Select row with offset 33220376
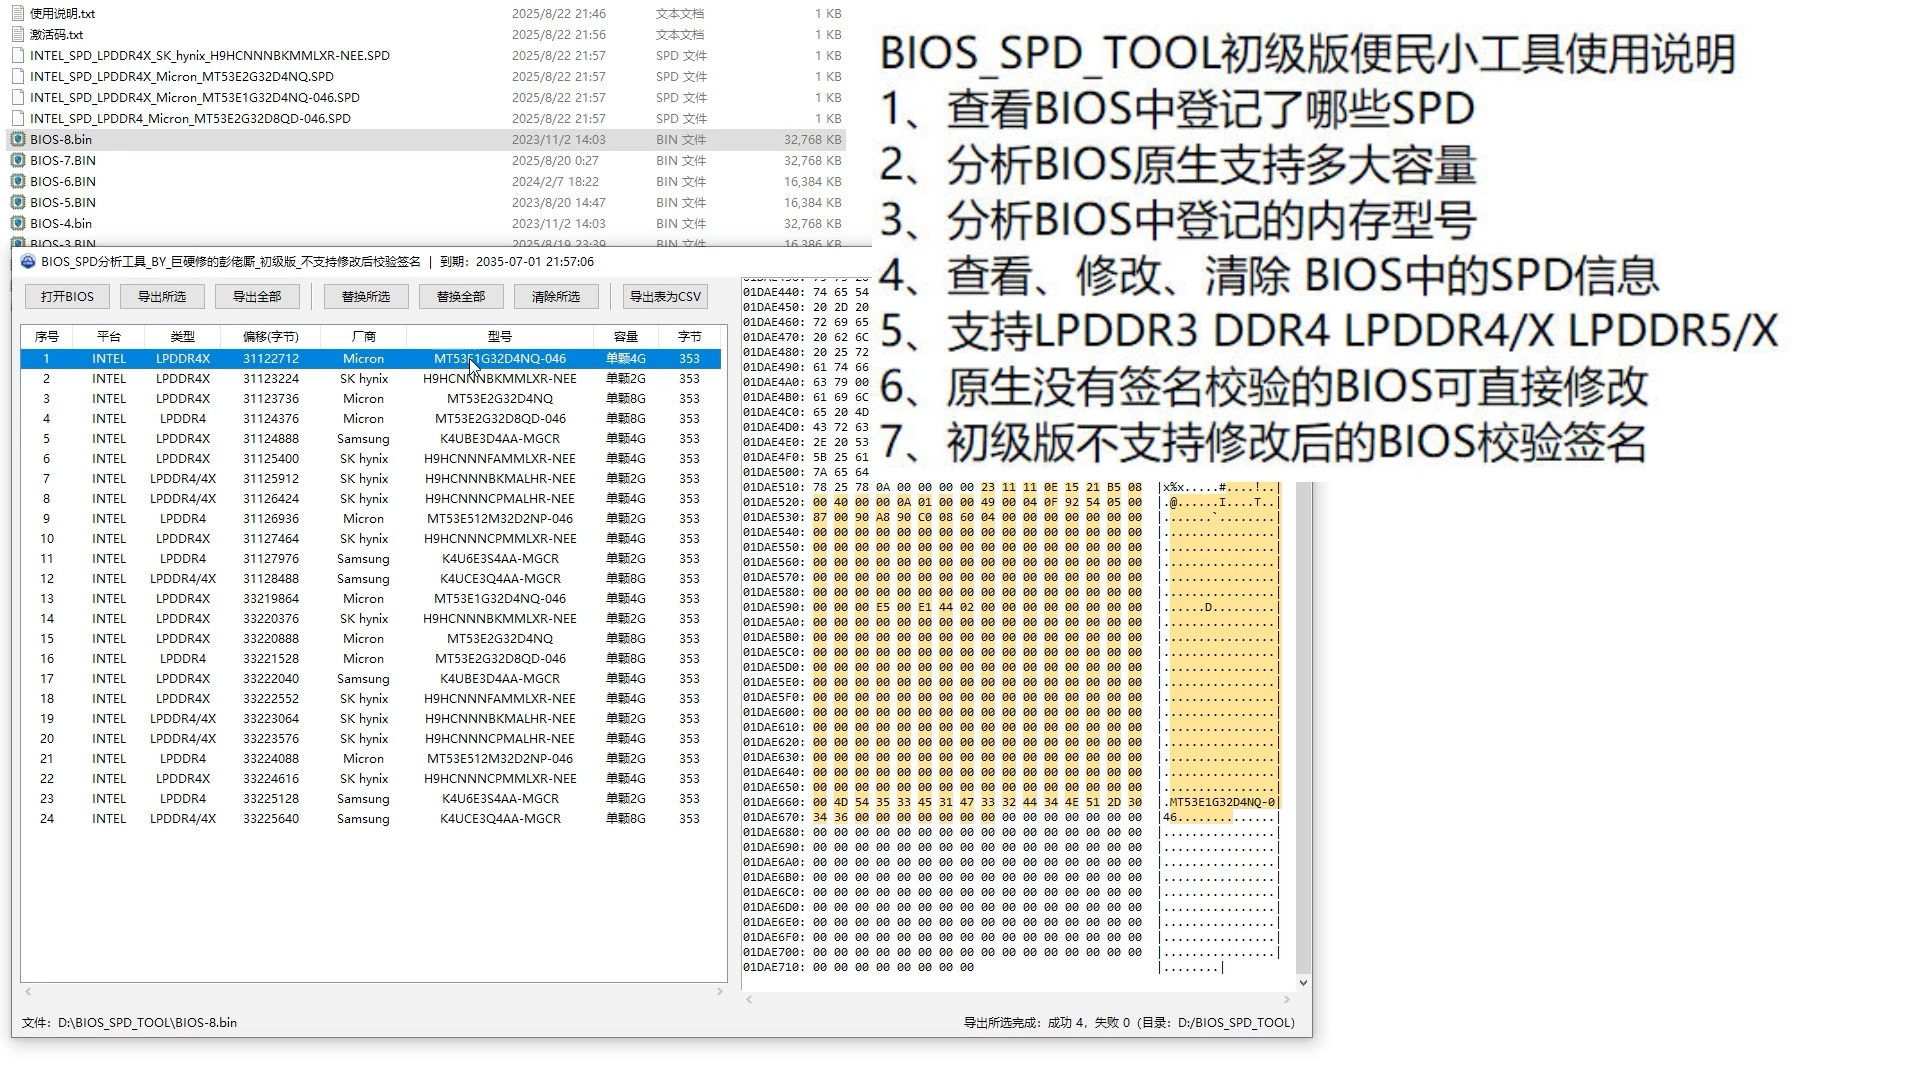The width and height of the screenshot is (1920, 1080). (x=371, y=619)
